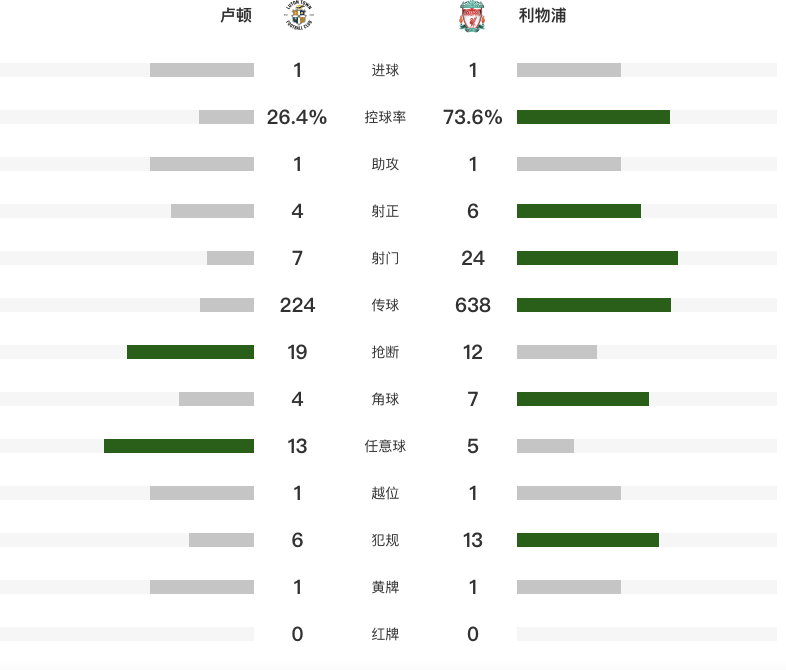
Task: Open the 利物浦 team name link
Action: pos(542,16)
